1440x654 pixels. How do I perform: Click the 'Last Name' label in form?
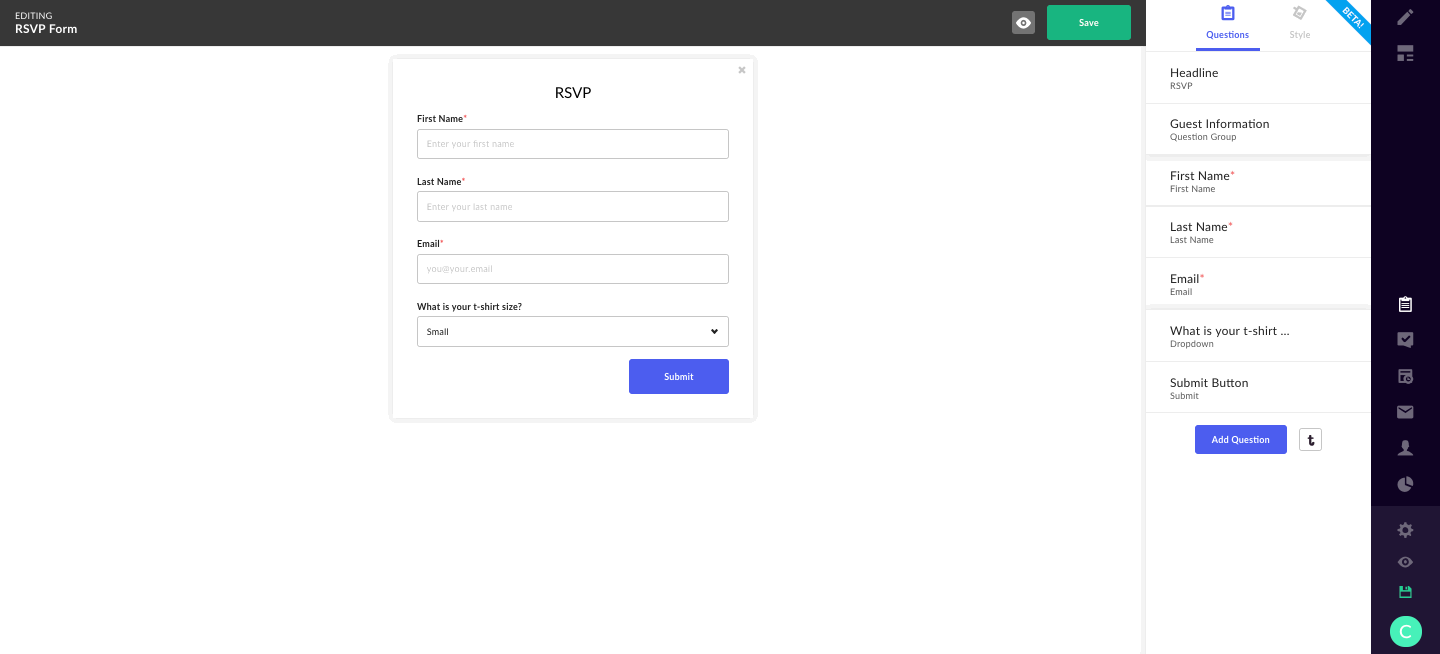tap(440, 182)
